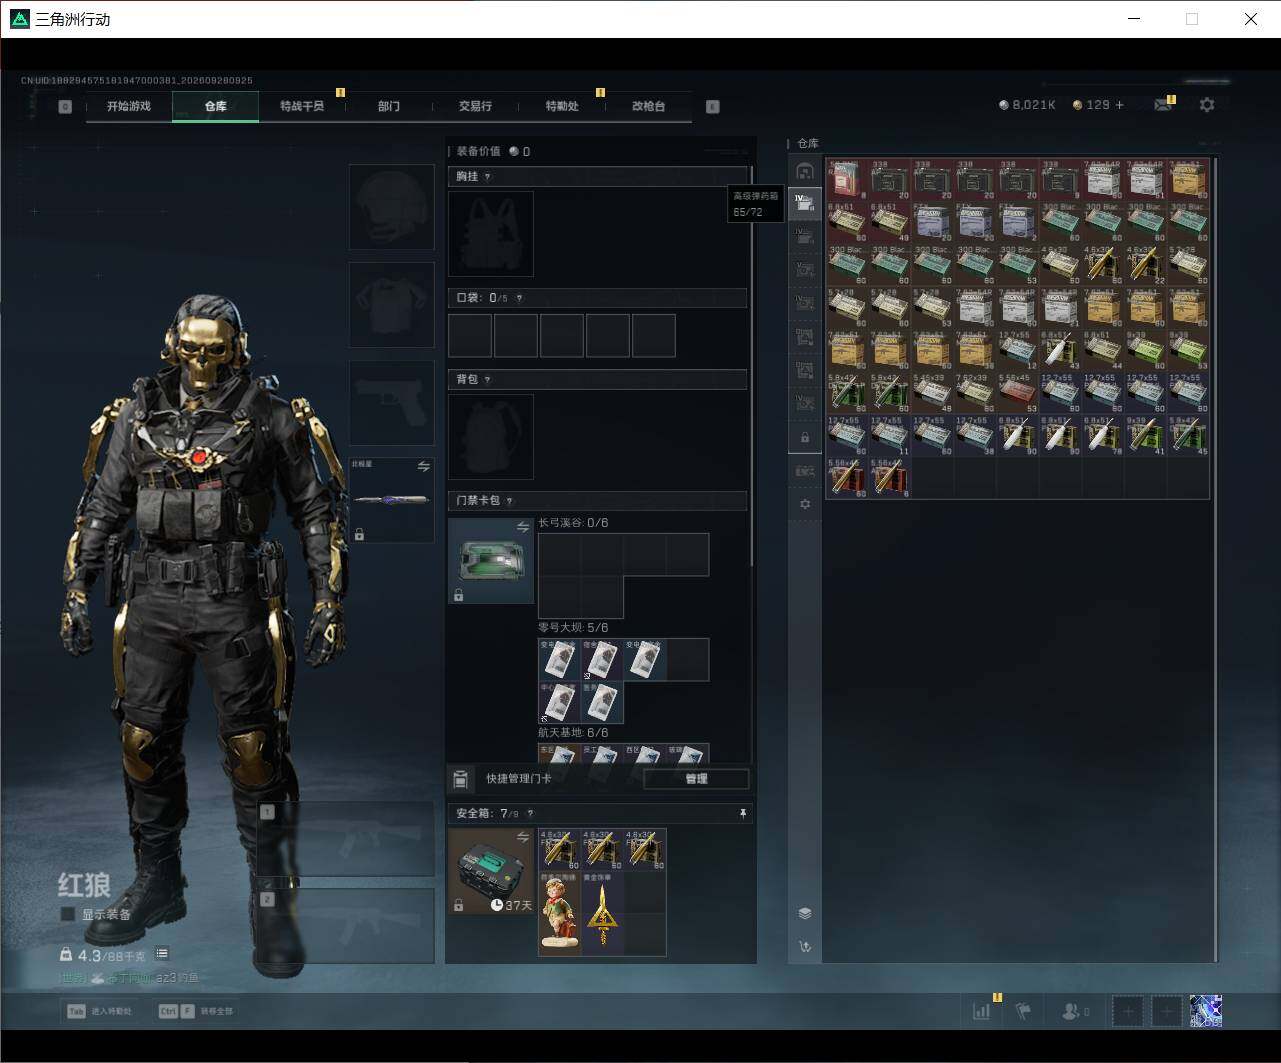Open stash settings gear icon
Screen dimensions: 1281x1063
point(805,505)
